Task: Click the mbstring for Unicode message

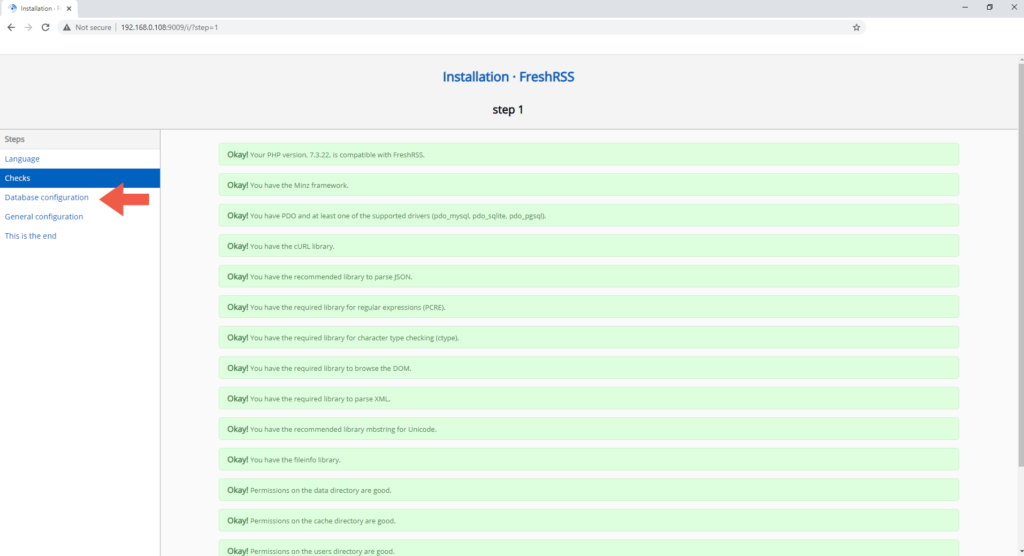Action: pos(588,429)
